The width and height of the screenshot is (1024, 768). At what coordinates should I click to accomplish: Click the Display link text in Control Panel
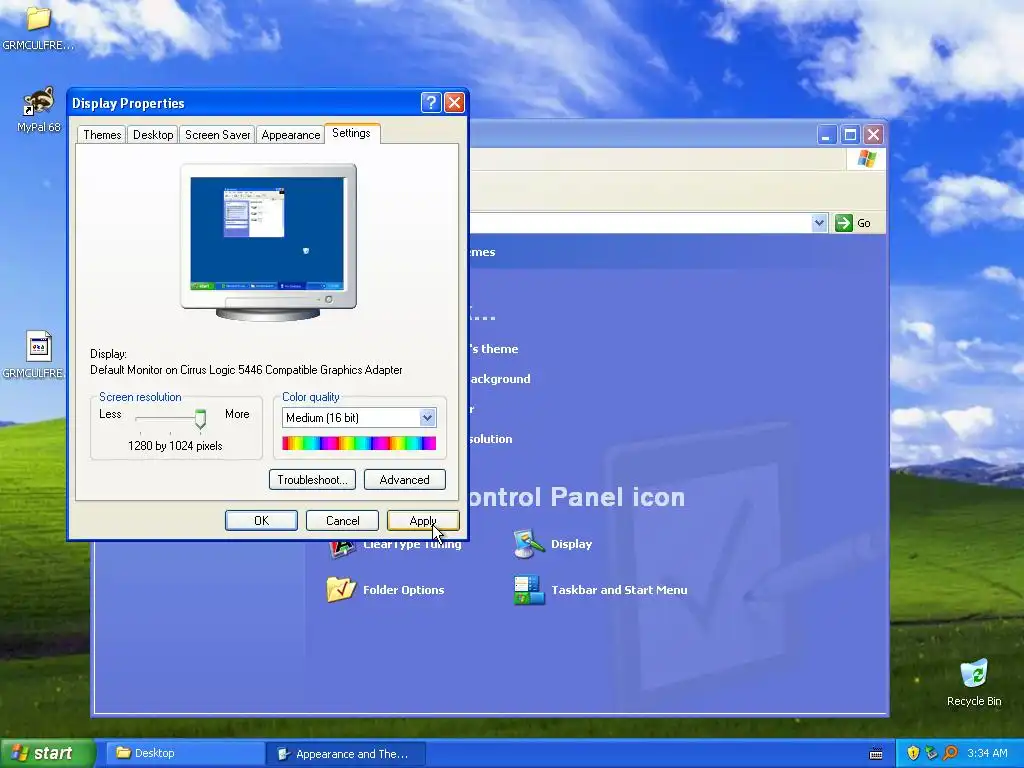coord(571,544)
